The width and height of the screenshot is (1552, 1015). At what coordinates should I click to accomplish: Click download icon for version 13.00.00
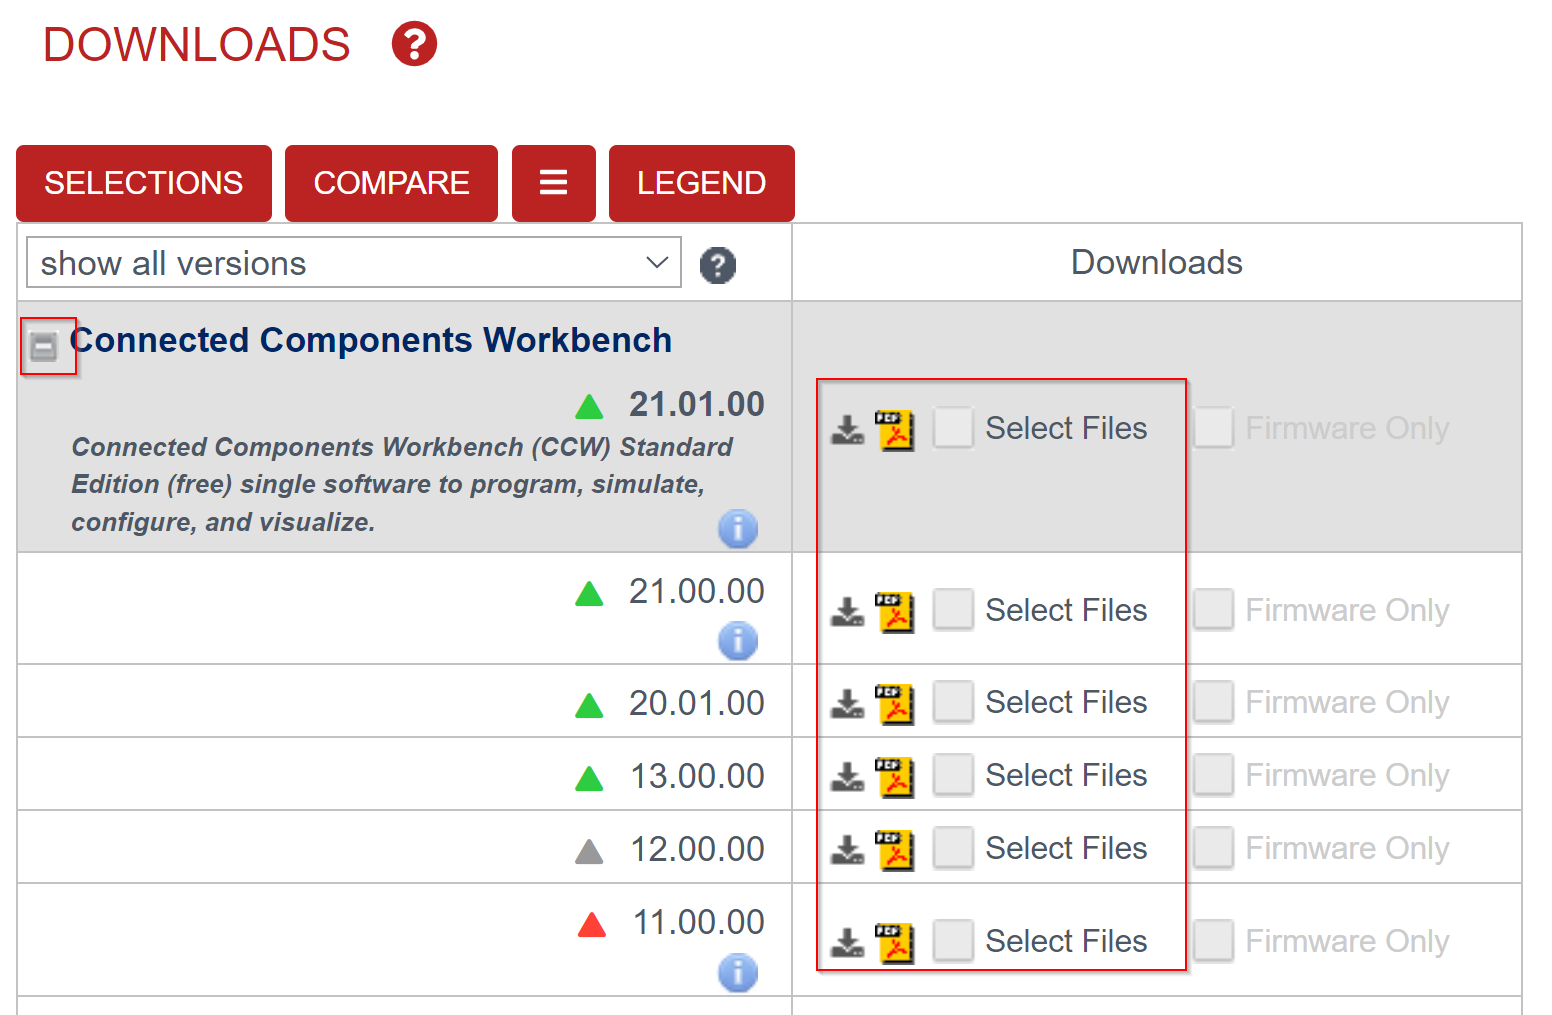click(x=848, y=776)
